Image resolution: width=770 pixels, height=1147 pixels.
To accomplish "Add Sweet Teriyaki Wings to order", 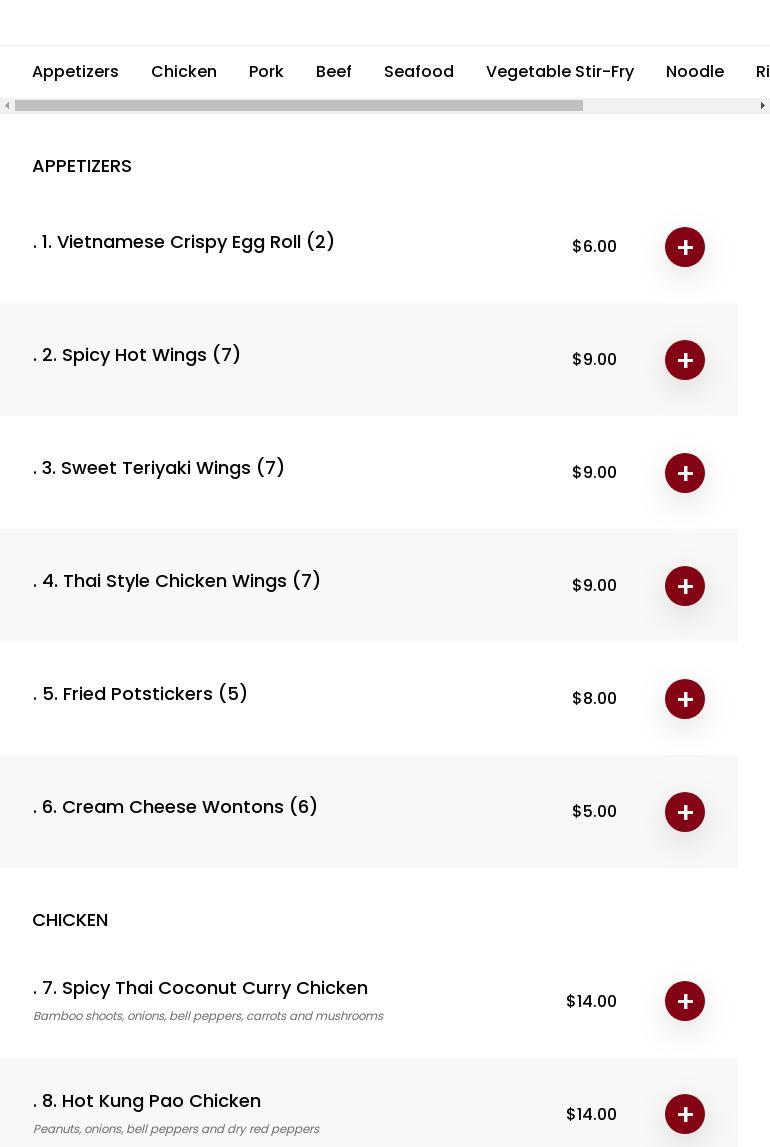I will tap(685, 473).
